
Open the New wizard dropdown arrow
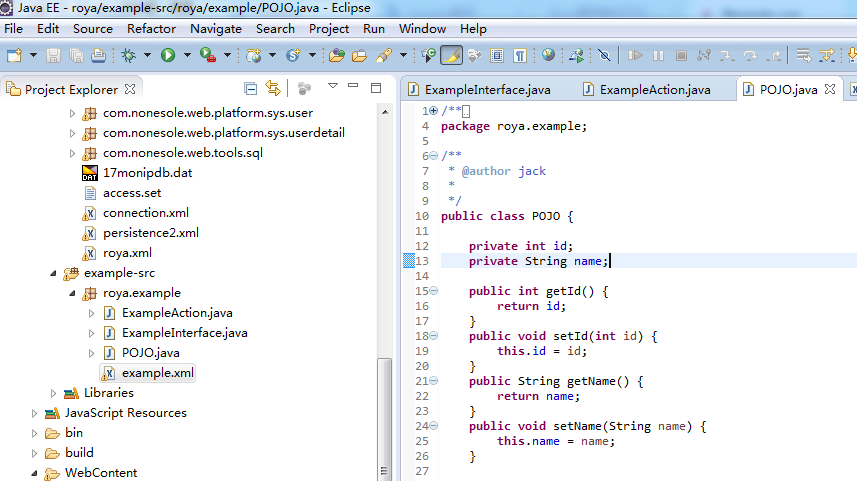point(33,55)
